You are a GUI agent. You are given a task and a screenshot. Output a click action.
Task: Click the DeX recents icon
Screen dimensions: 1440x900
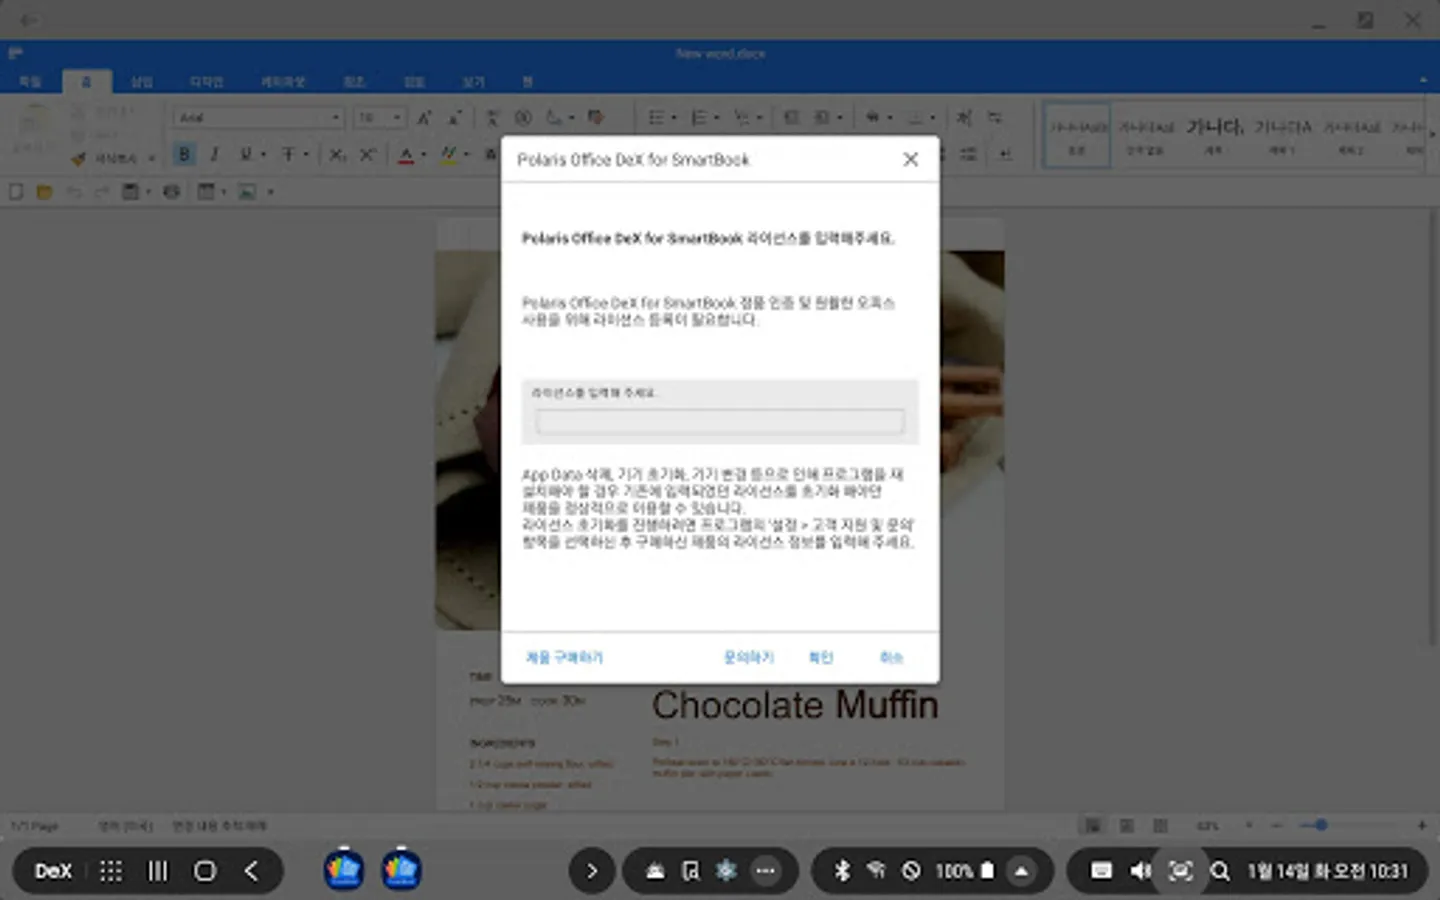158,871
